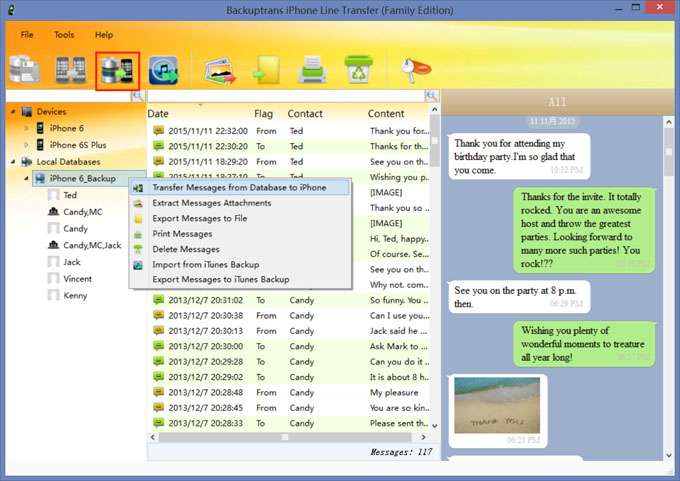The image size is (680, 481).
Task: Open the Help menu
Action: coord(104,35)
